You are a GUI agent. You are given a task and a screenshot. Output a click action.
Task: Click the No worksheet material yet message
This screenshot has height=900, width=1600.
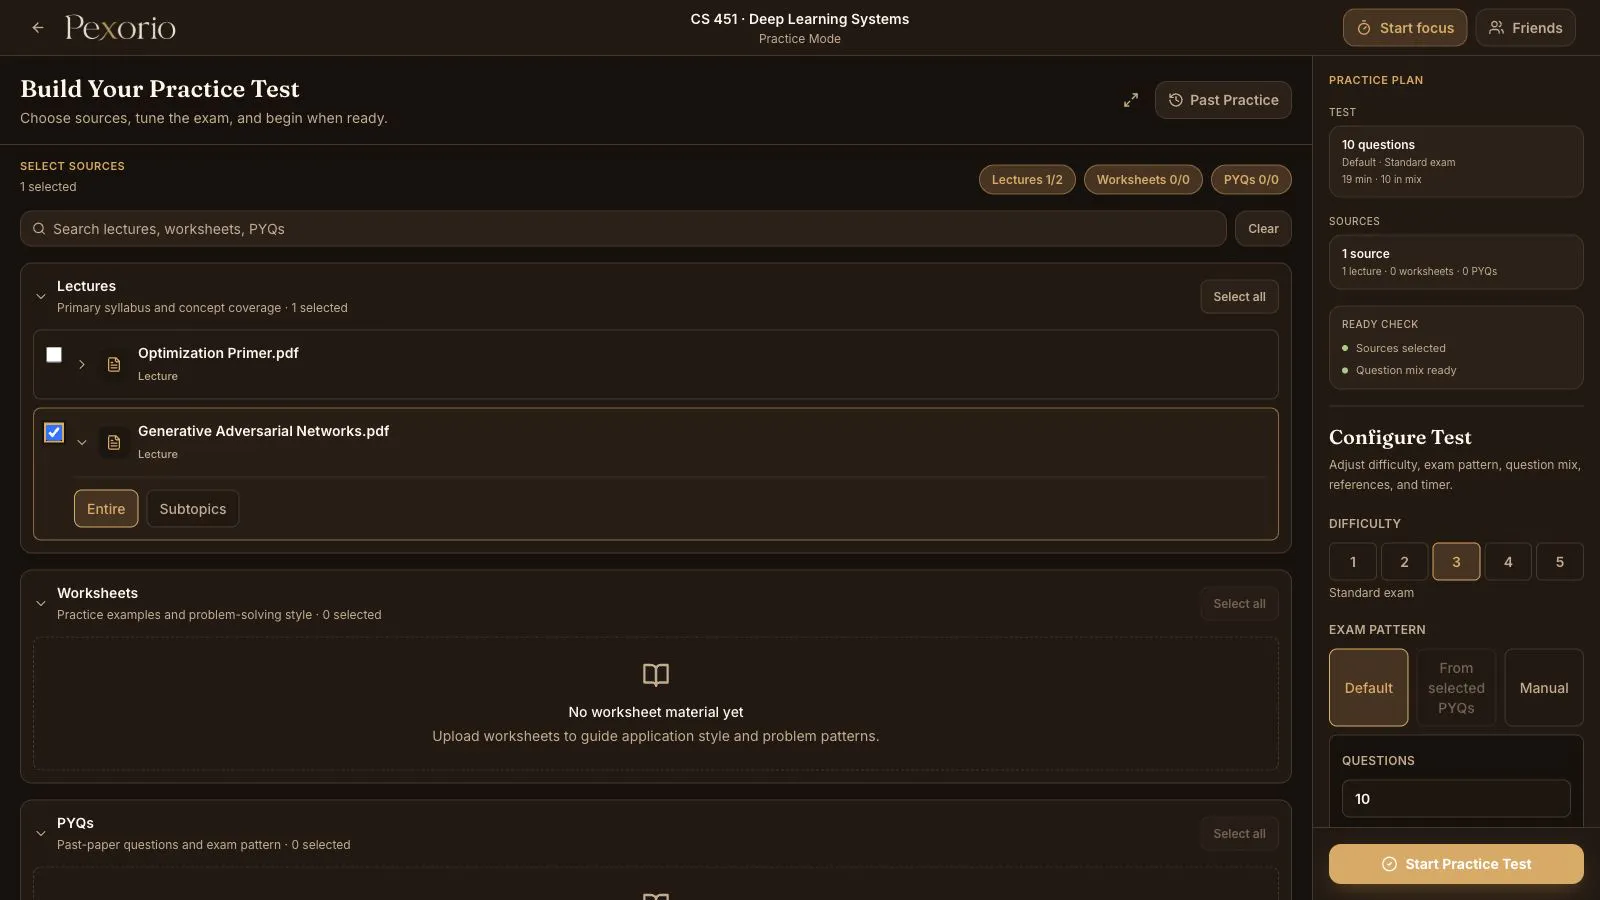click(x=656, y=712)
